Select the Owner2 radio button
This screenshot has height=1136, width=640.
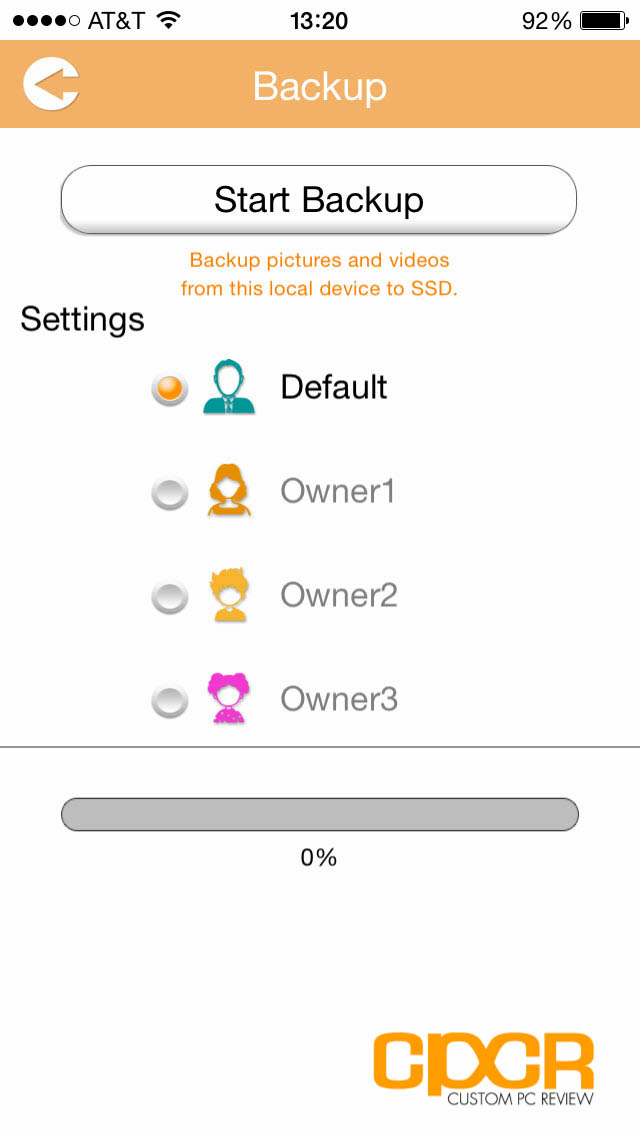coord(170,597)
